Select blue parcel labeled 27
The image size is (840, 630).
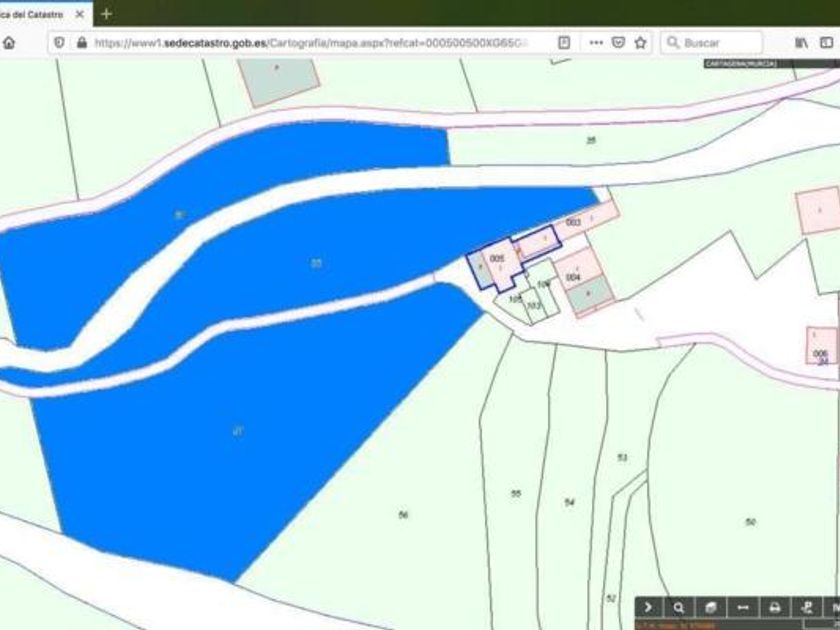click(x=237, y=431)
